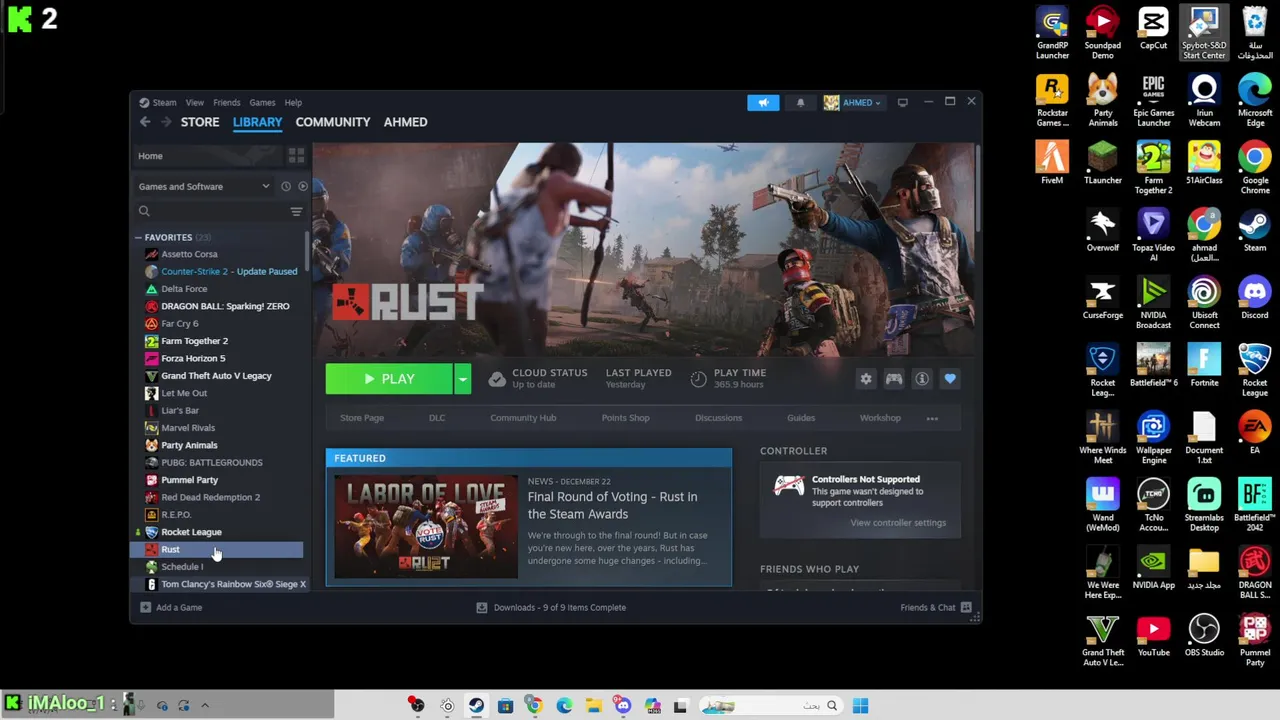1280x720 pixels.
Task: Open the Steam menu
Action: pos(164,102)
